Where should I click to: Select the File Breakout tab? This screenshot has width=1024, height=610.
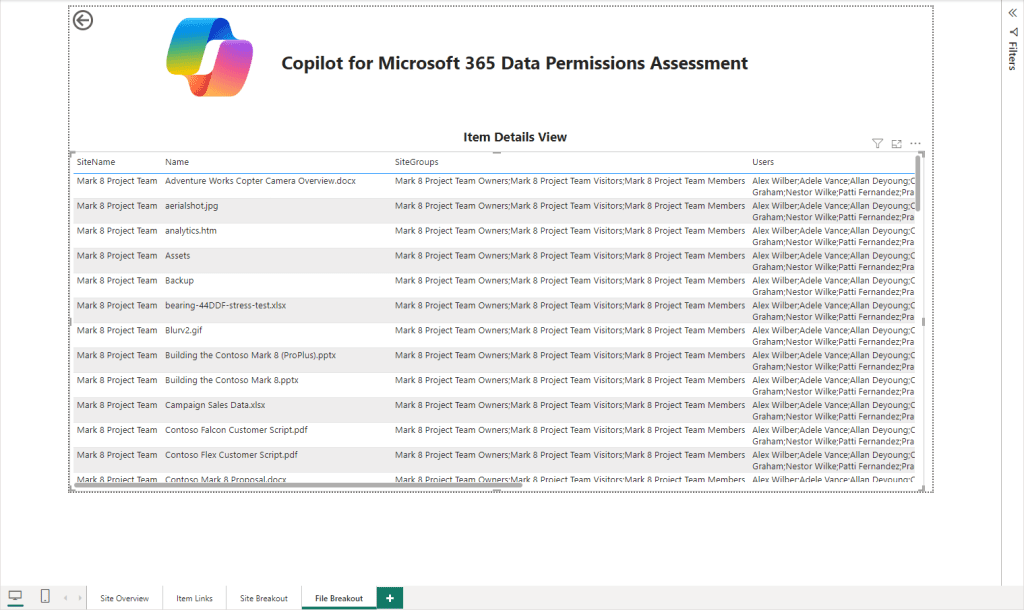coord(339,598)
